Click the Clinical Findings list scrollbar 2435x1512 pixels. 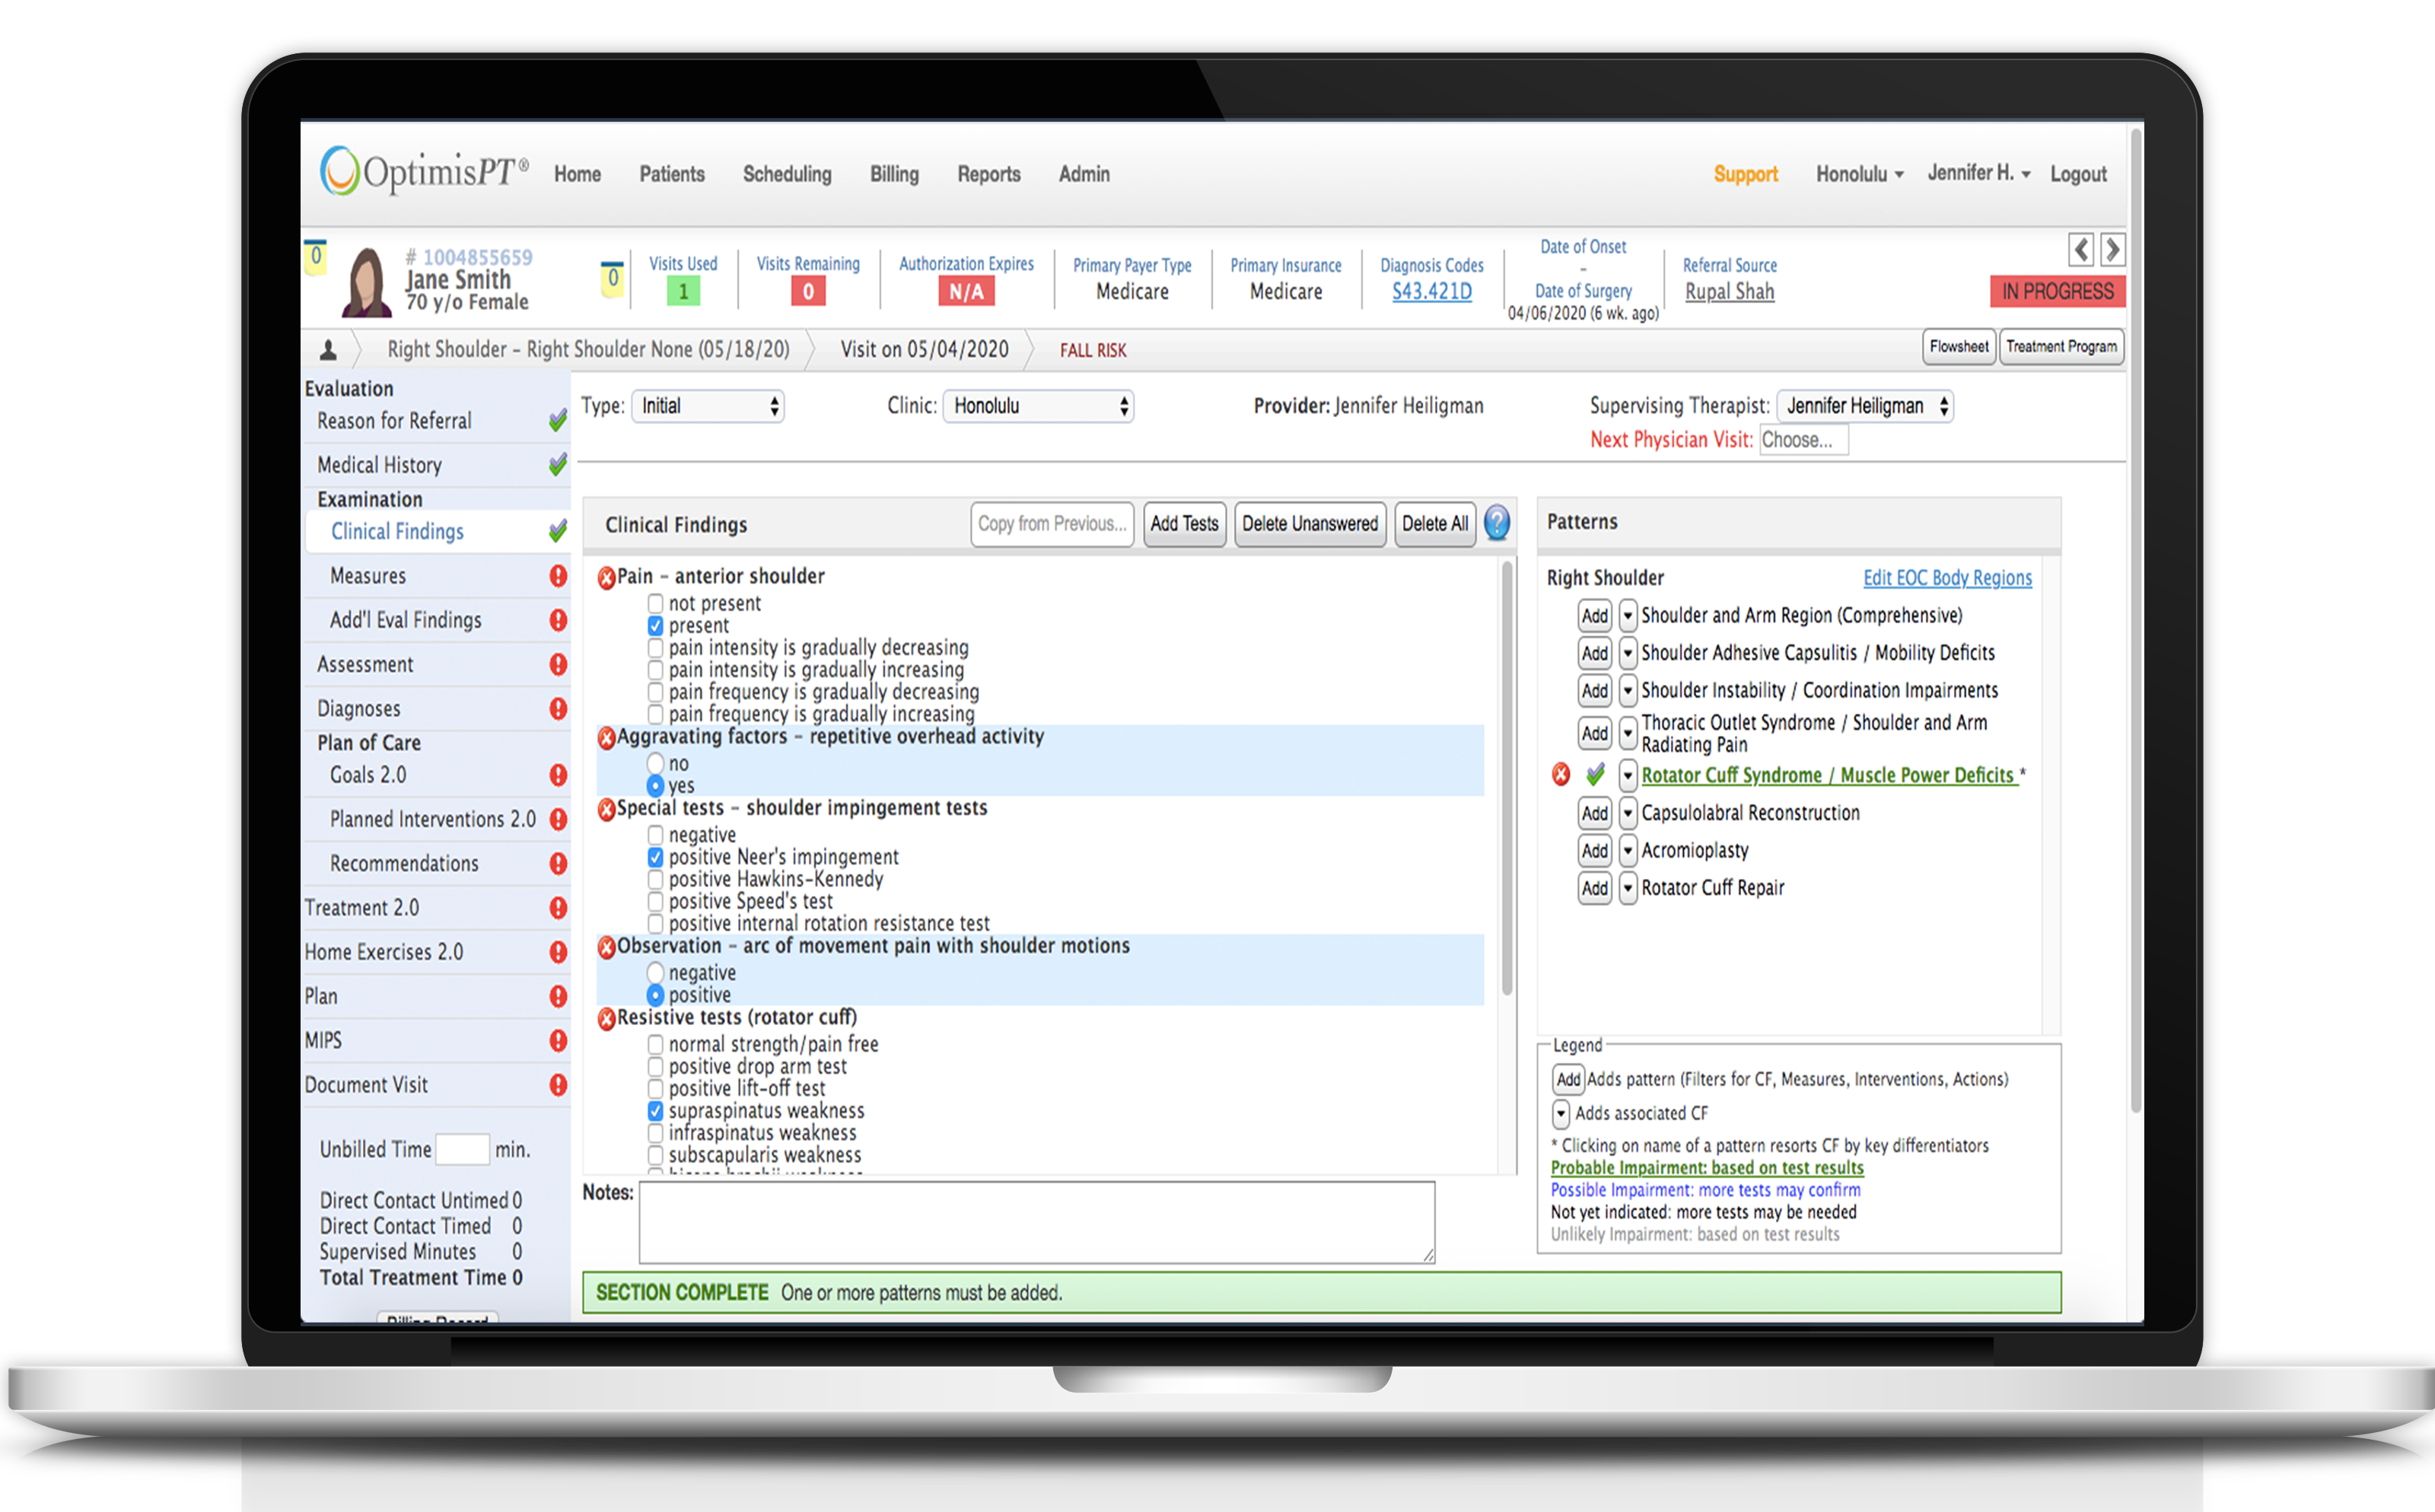(1506, 780)
